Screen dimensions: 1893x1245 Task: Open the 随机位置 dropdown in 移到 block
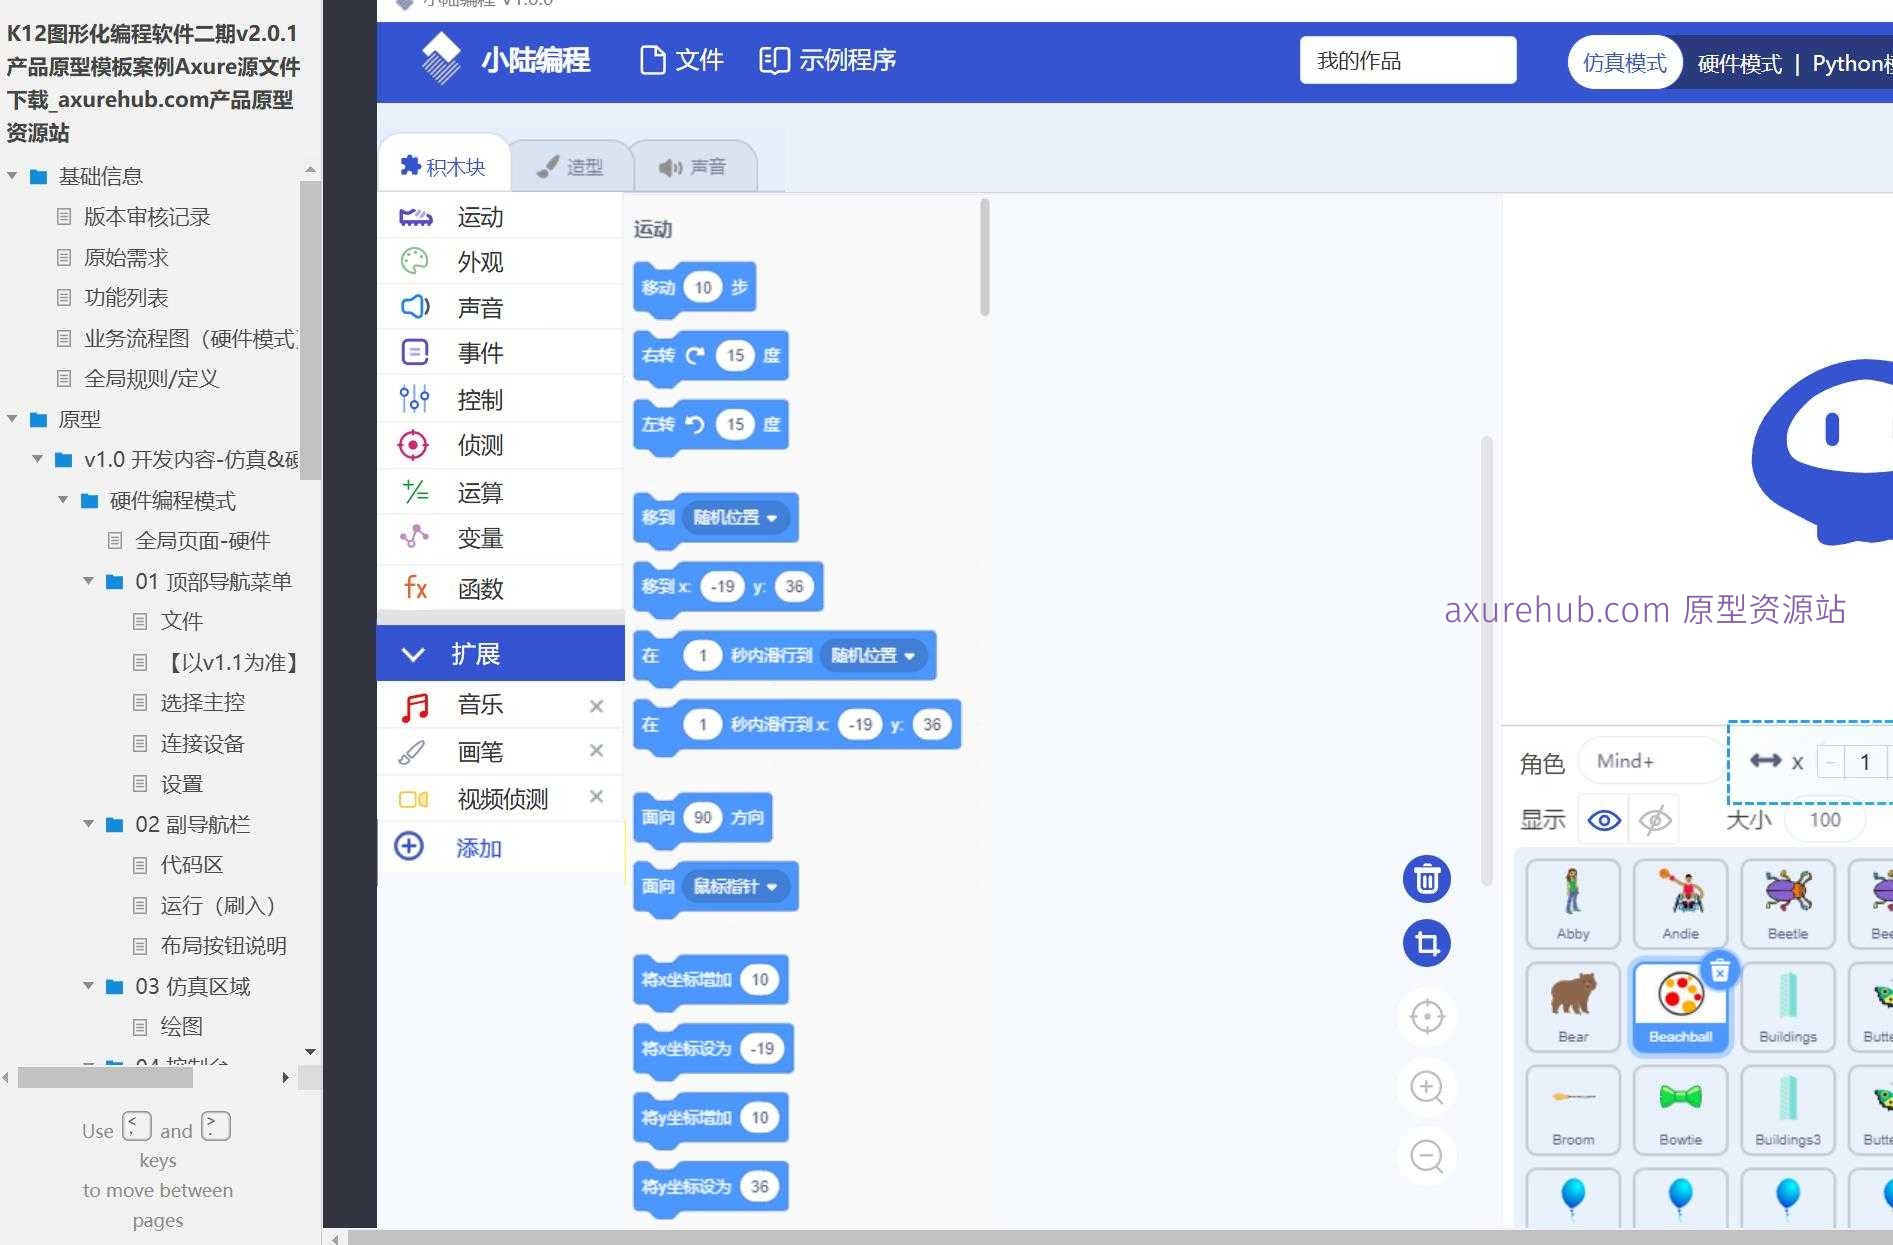point(737,518)
